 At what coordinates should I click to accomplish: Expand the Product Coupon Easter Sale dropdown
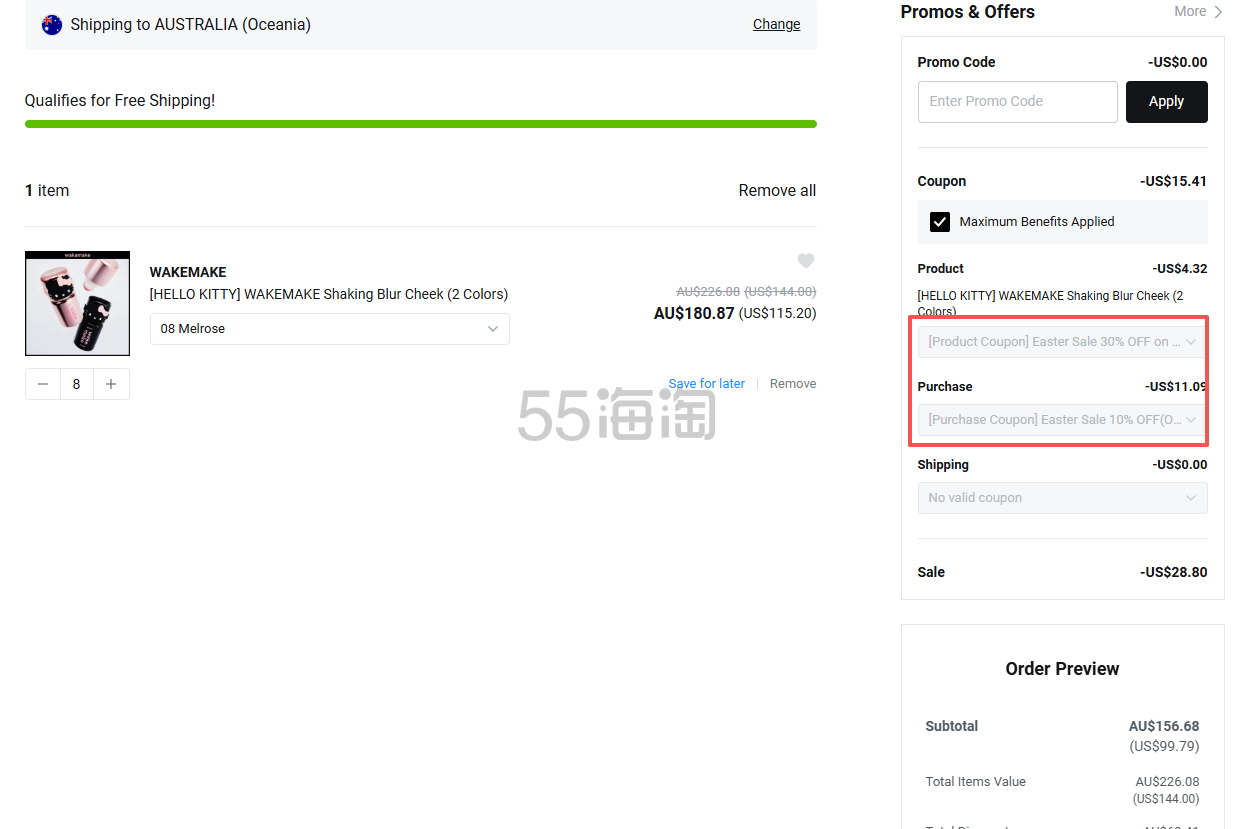1061,342
